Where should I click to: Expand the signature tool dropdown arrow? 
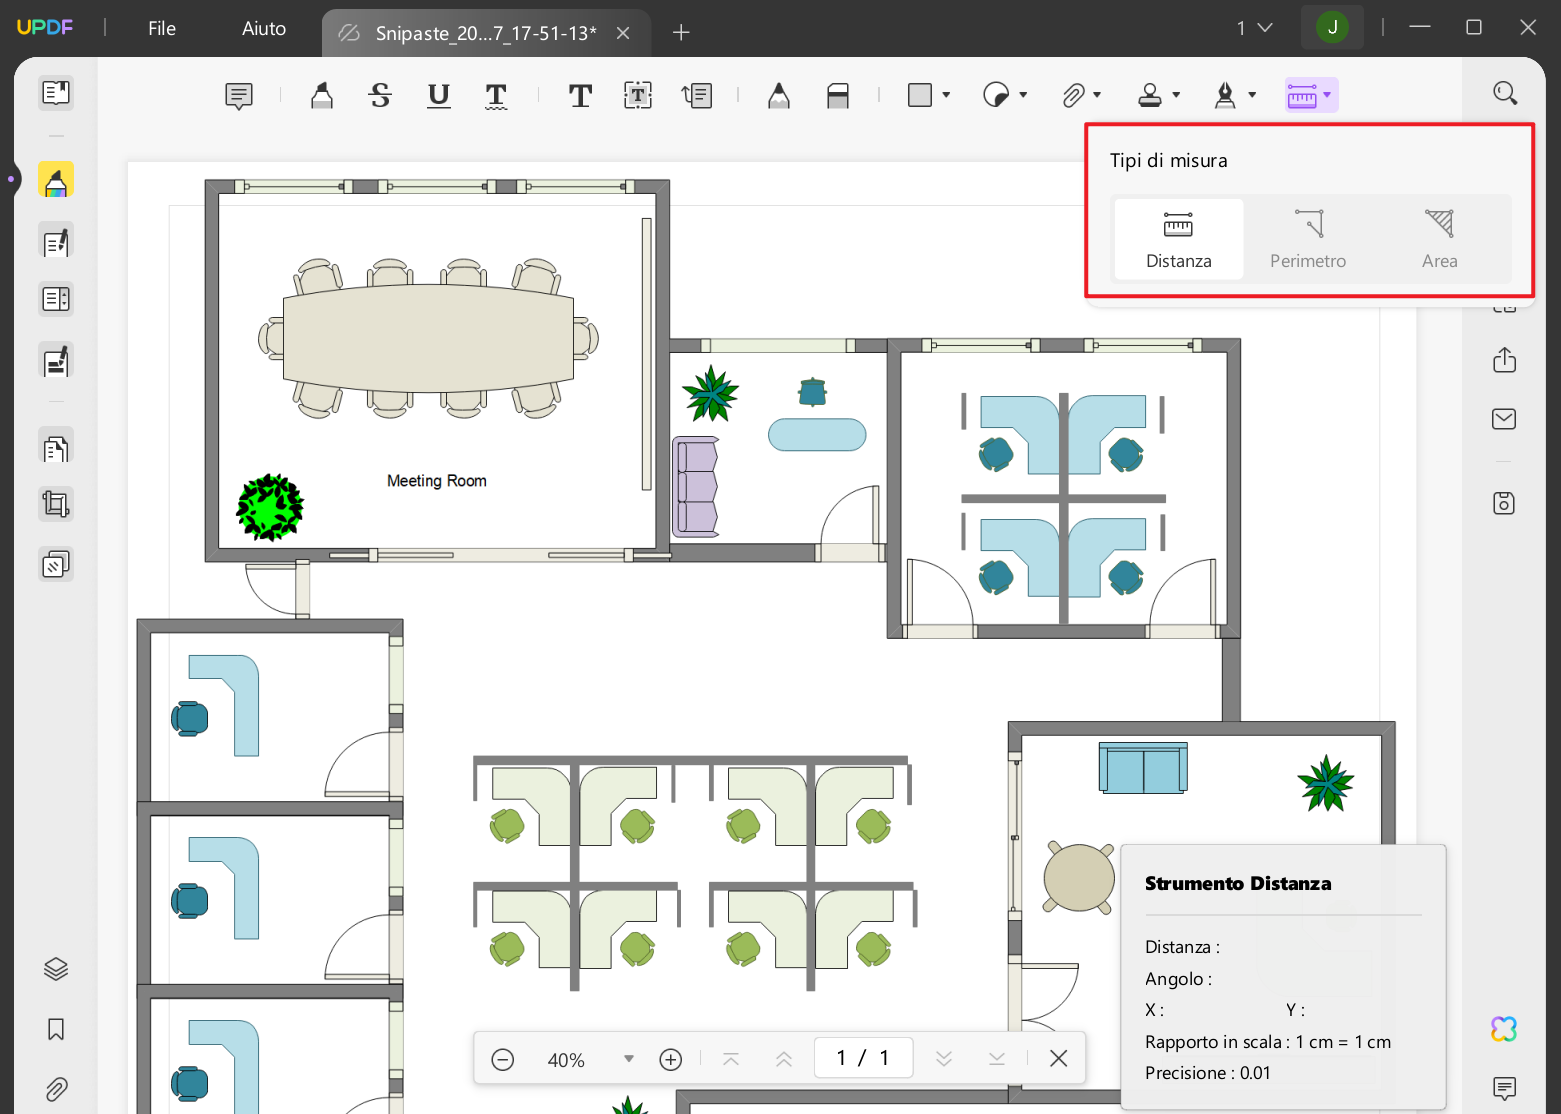[x=1252, y=95]
